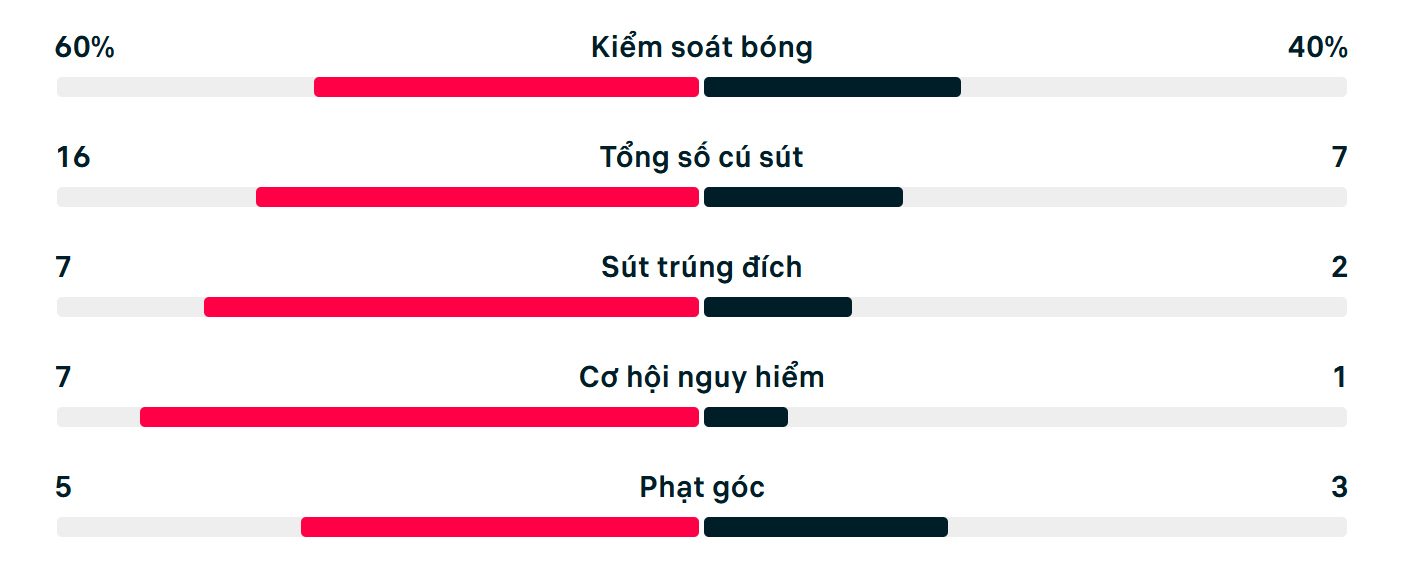Click the total shots value 16
Screen dimensions: 1406x569
coord(73,157)
